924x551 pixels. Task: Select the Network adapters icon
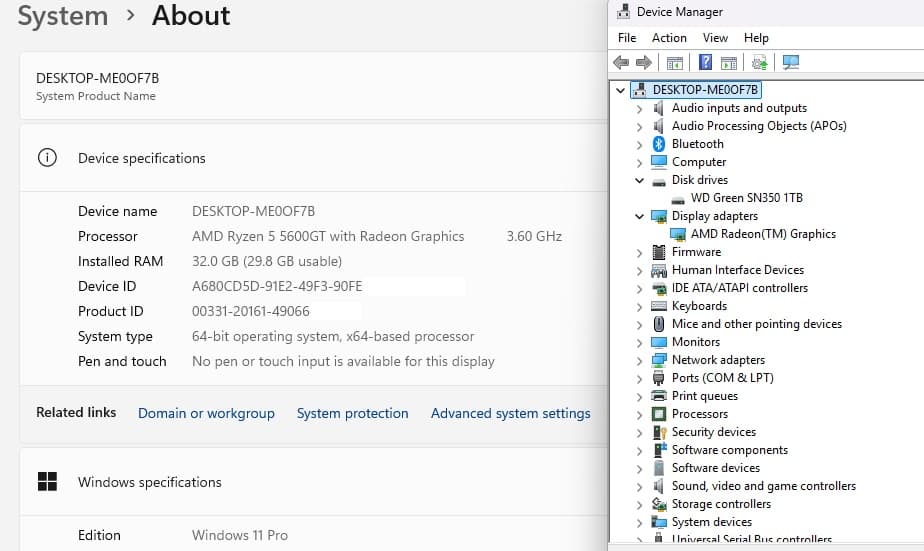click(x=659, y=360)
